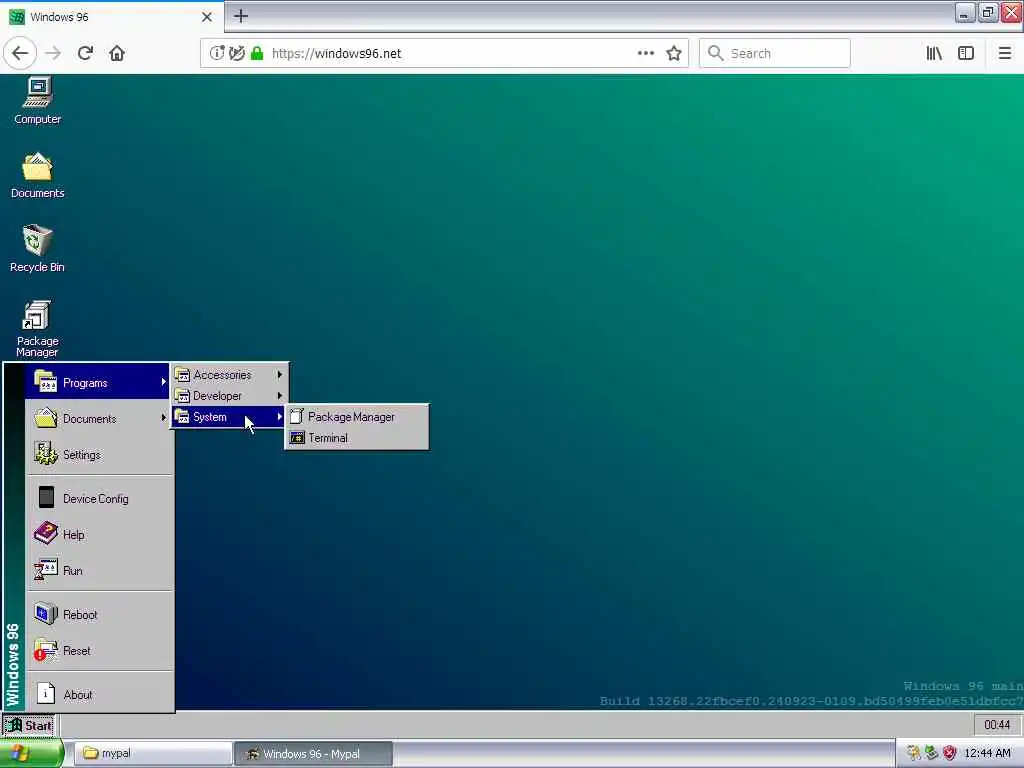This screenshot has height=768, width=1024.
Task: Click the Developer submenu arrow
Action: tap(280, 396)
